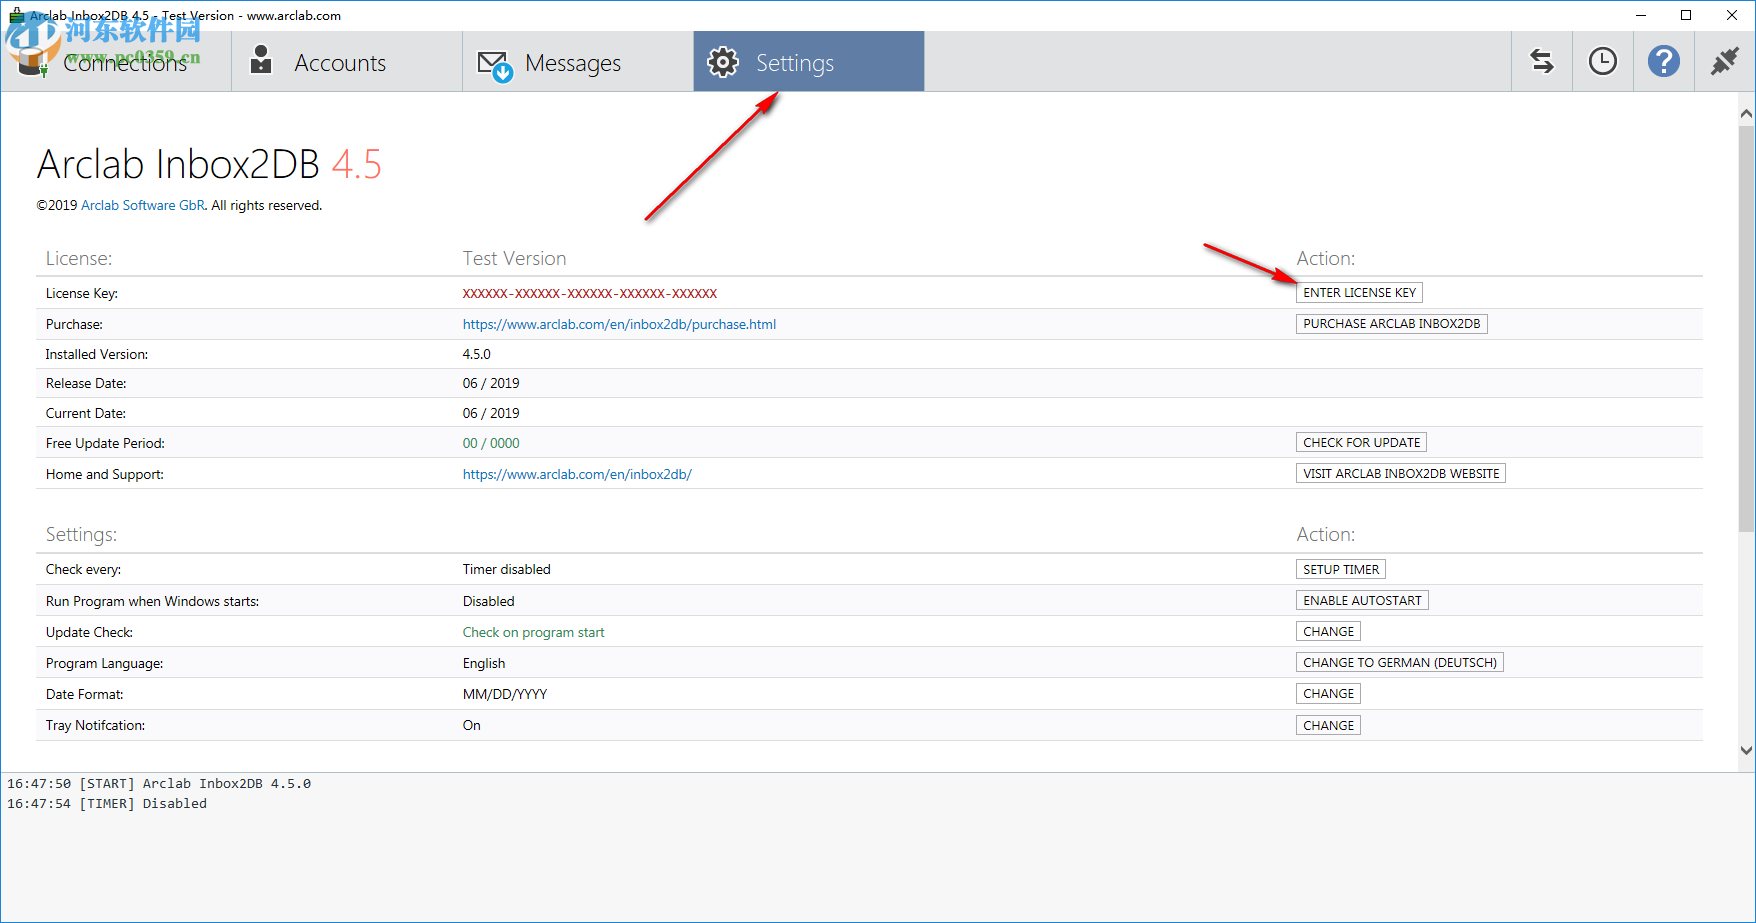The width and height of the screenshot is (1756, 923).
Task: Click the CHECK FOR UPDATE button
Action: click(x=1361, y=443)
